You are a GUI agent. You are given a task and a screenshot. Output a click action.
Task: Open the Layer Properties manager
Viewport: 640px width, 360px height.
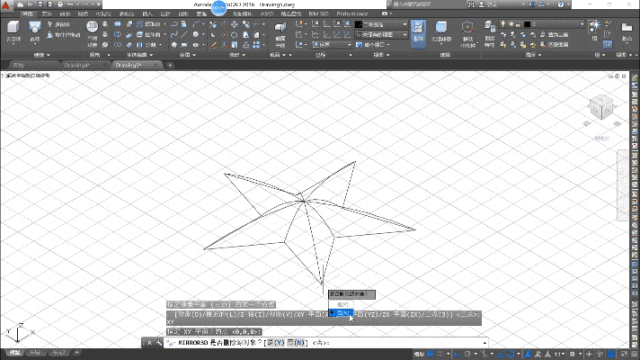pos(489,33)
